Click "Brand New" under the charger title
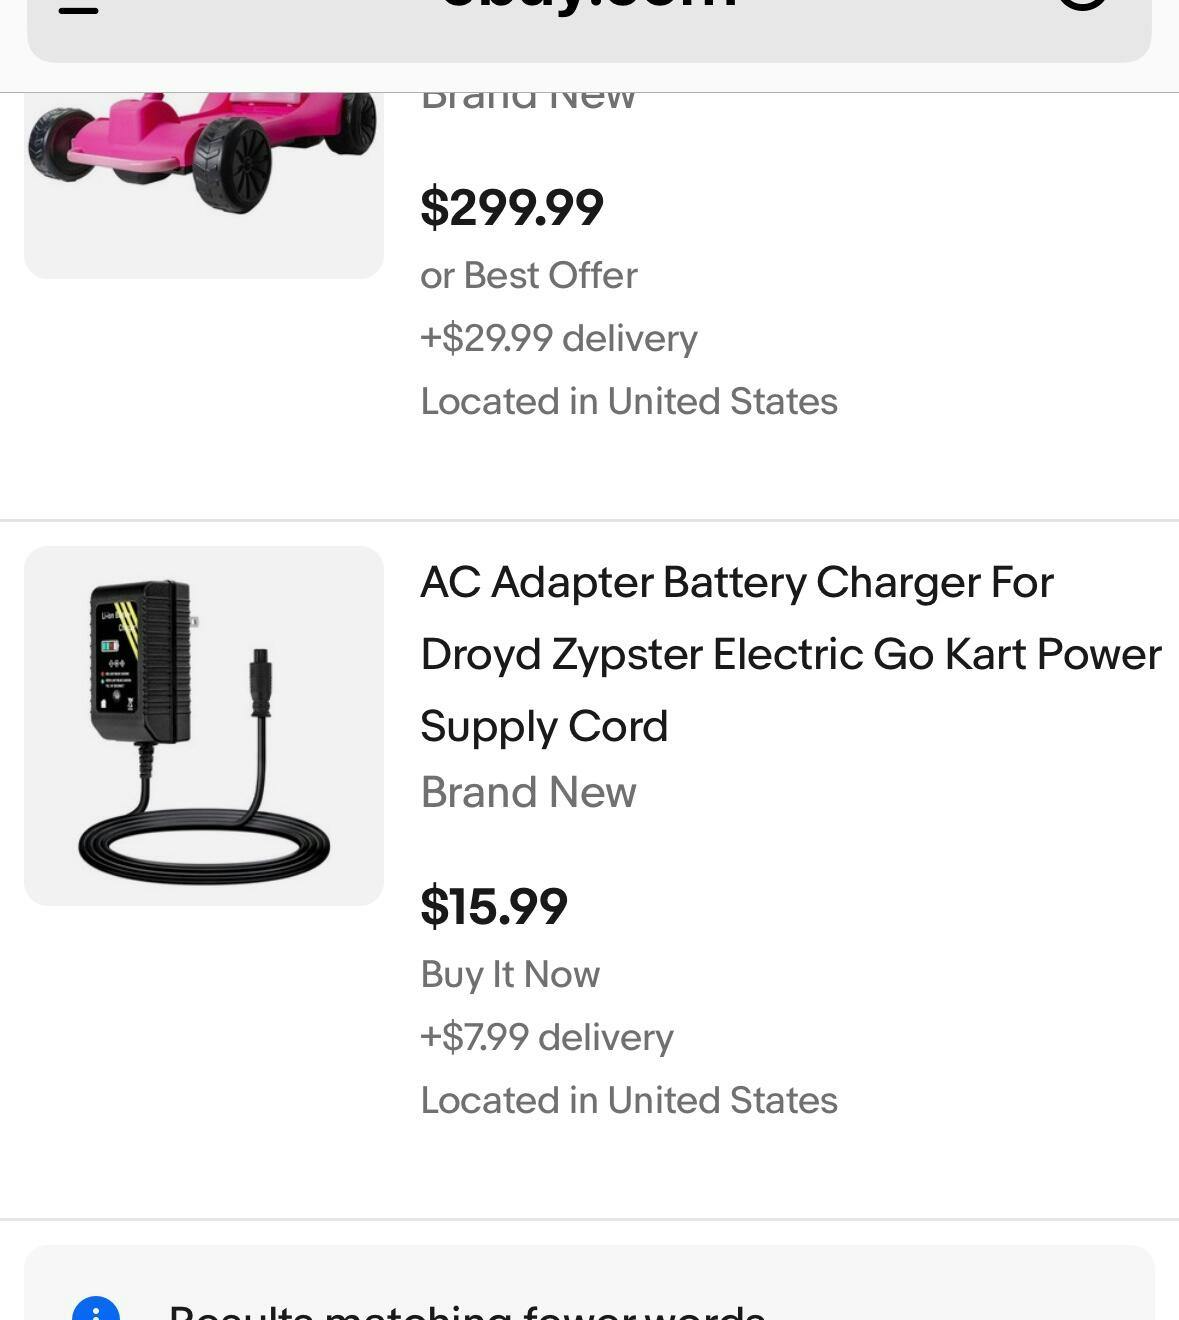 click(528, 792)
